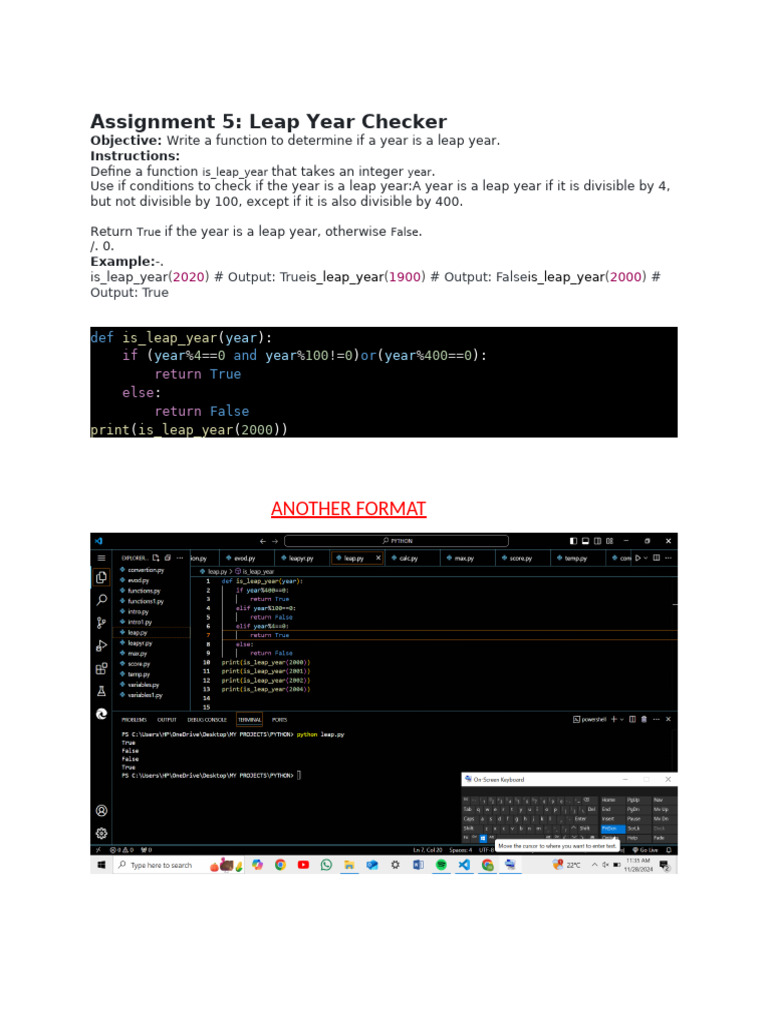The width and height of the screenshot is (768, 1024).
Task: Click the New File icon in Explorer
Action: pos(156,558)
